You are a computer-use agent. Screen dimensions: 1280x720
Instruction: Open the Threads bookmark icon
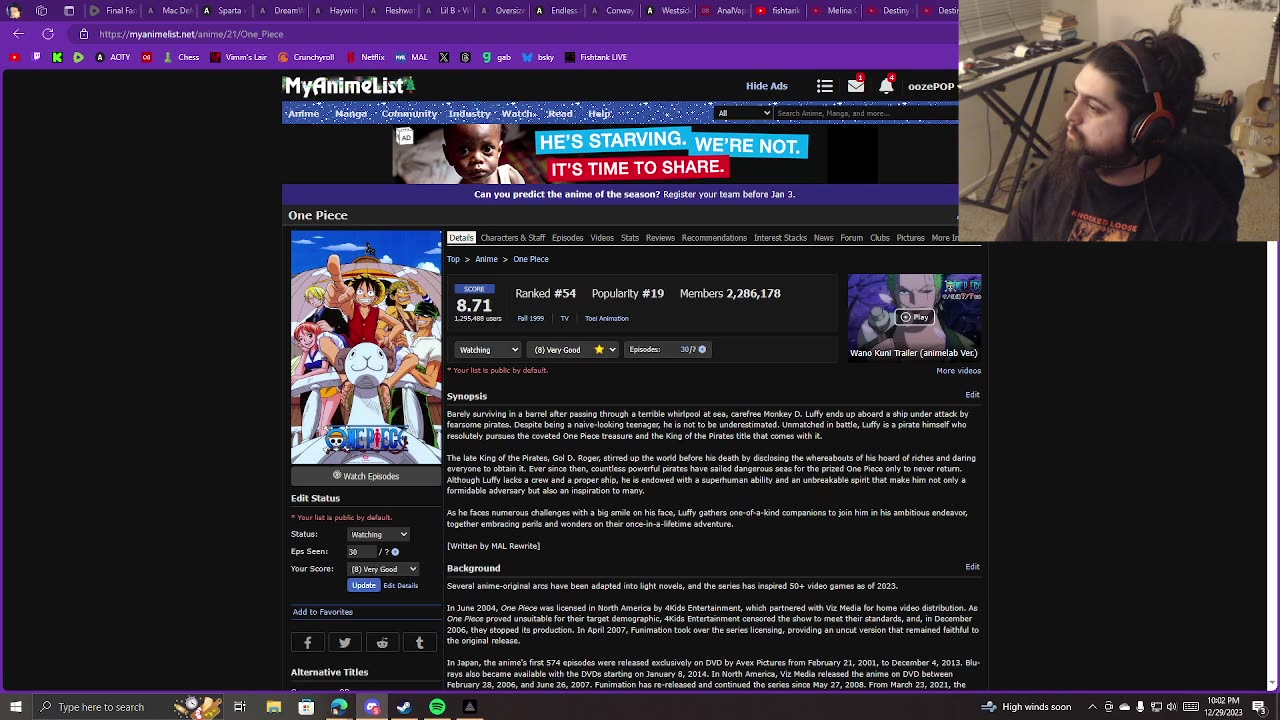465,57
